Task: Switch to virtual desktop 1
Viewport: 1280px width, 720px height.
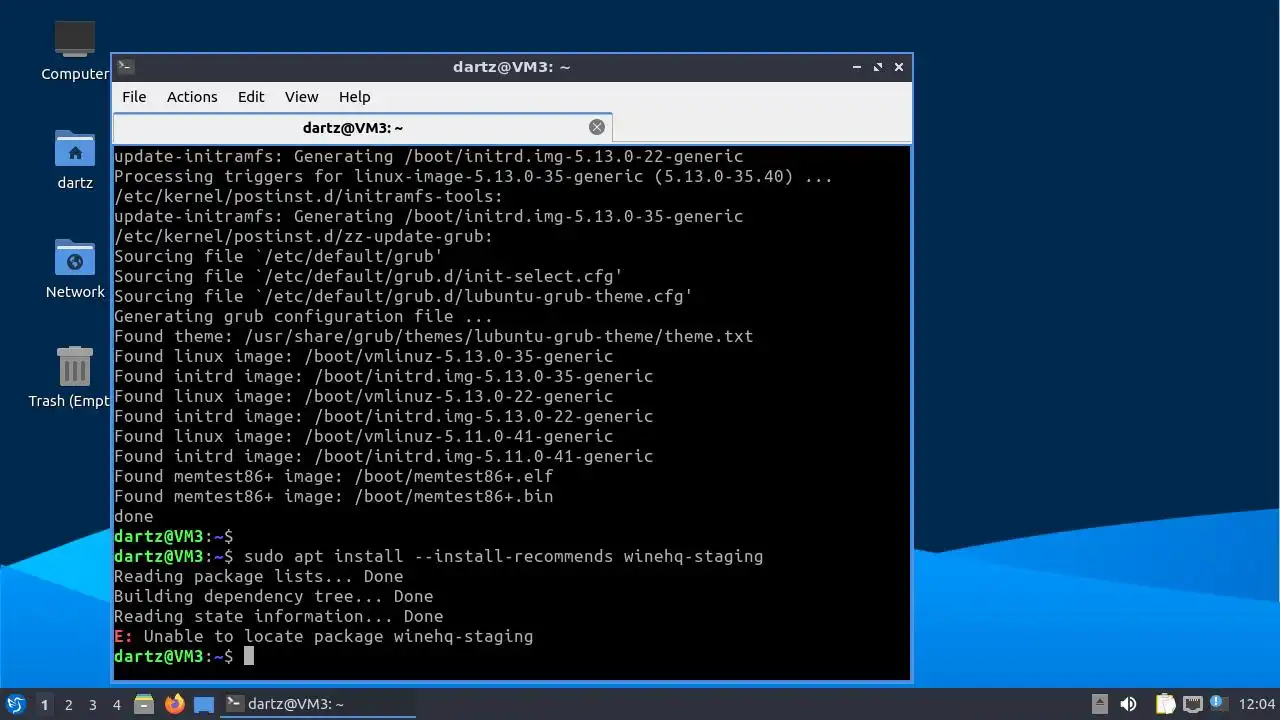Action: [x=44, y=704]
